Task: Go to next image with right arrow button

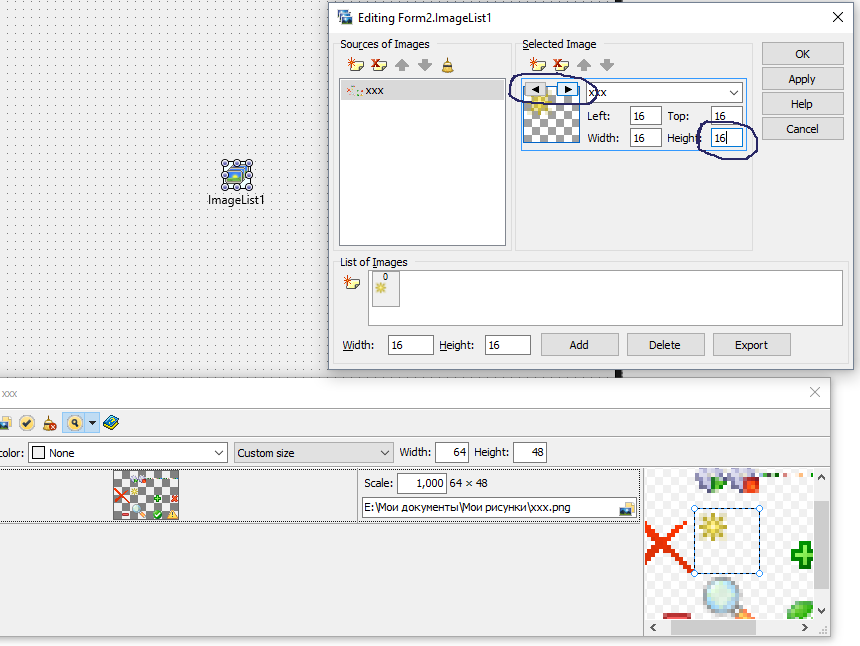Action: click(x=568, y=89)
